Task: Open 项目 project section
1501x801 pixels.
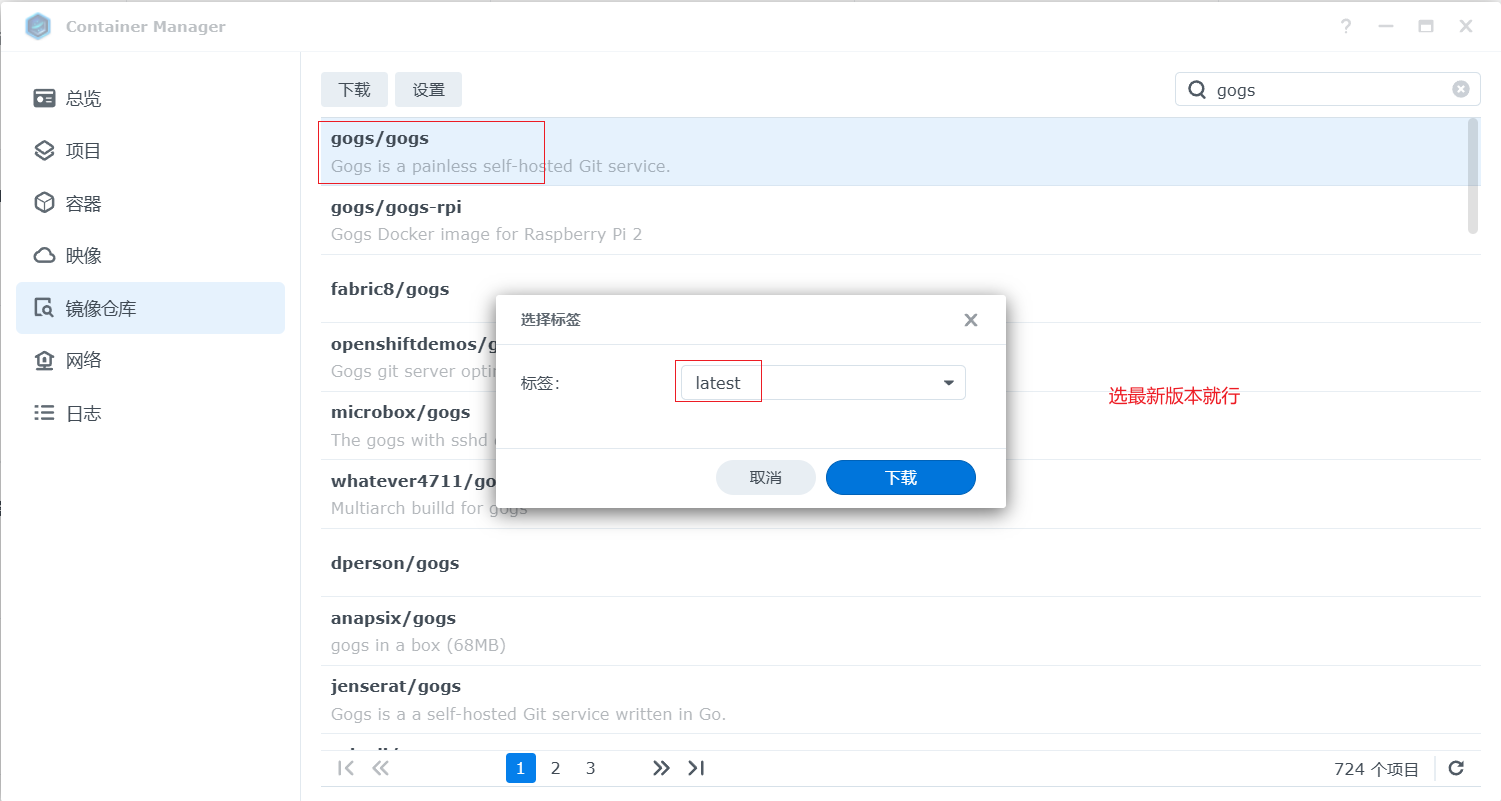Action: [x=150, y=151]
